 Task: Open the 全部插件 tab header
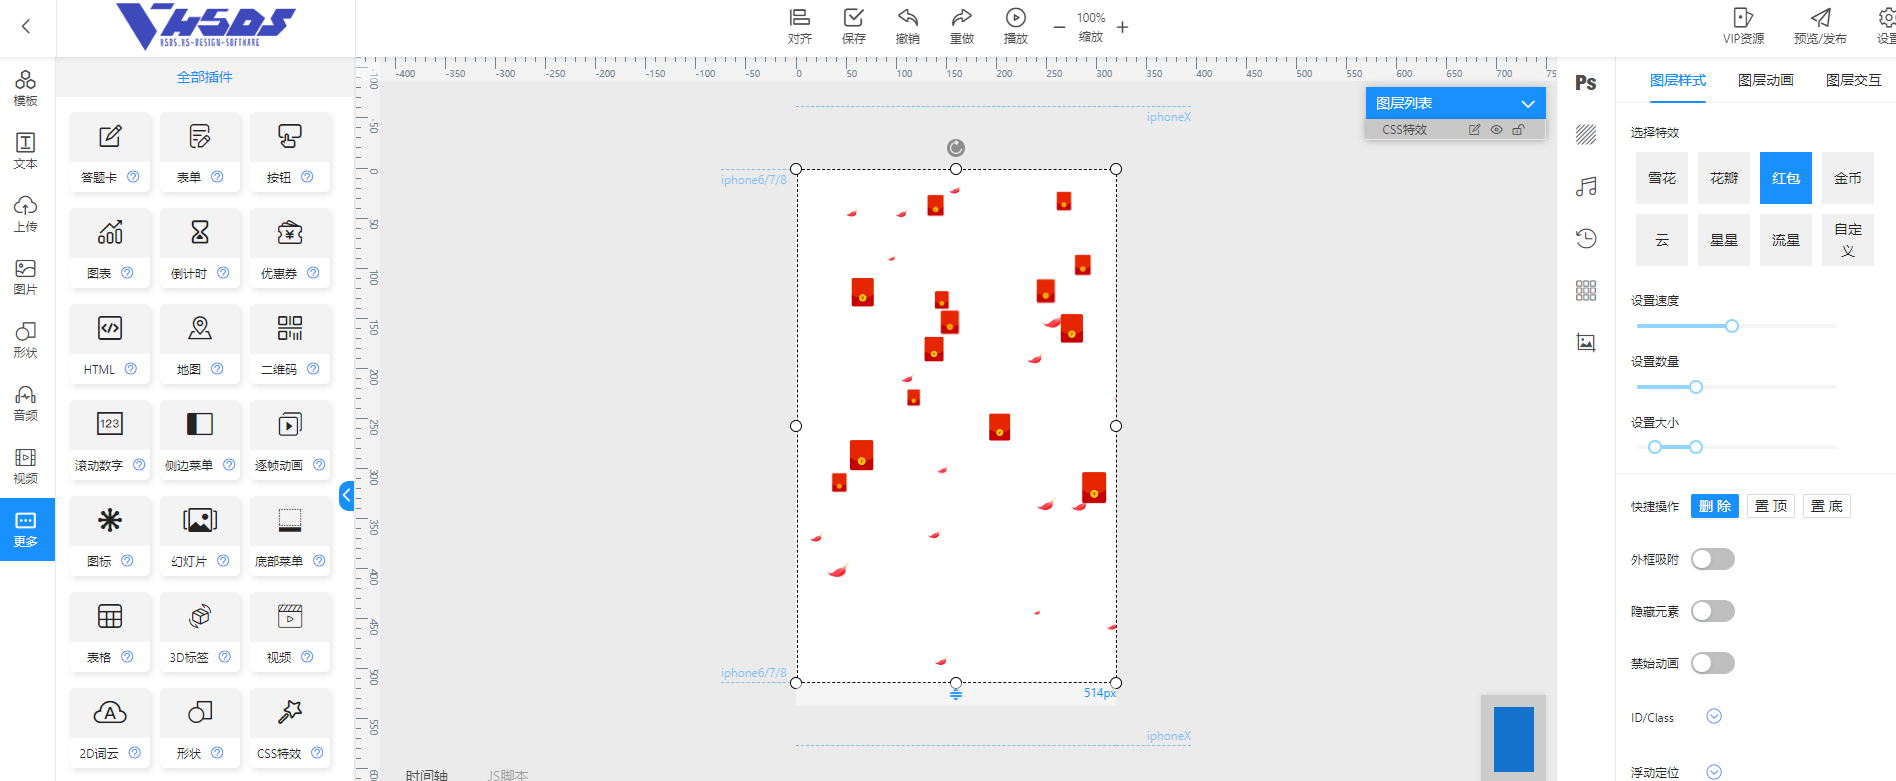pyautogui.click(x=205, y=77)
